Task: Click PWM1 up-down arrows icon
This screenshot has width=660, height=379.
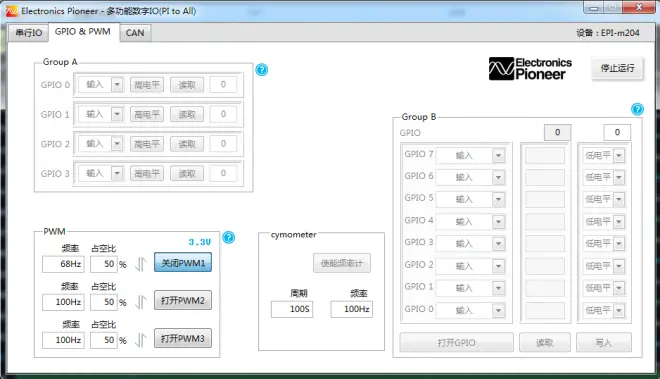Action: (141, 264)
